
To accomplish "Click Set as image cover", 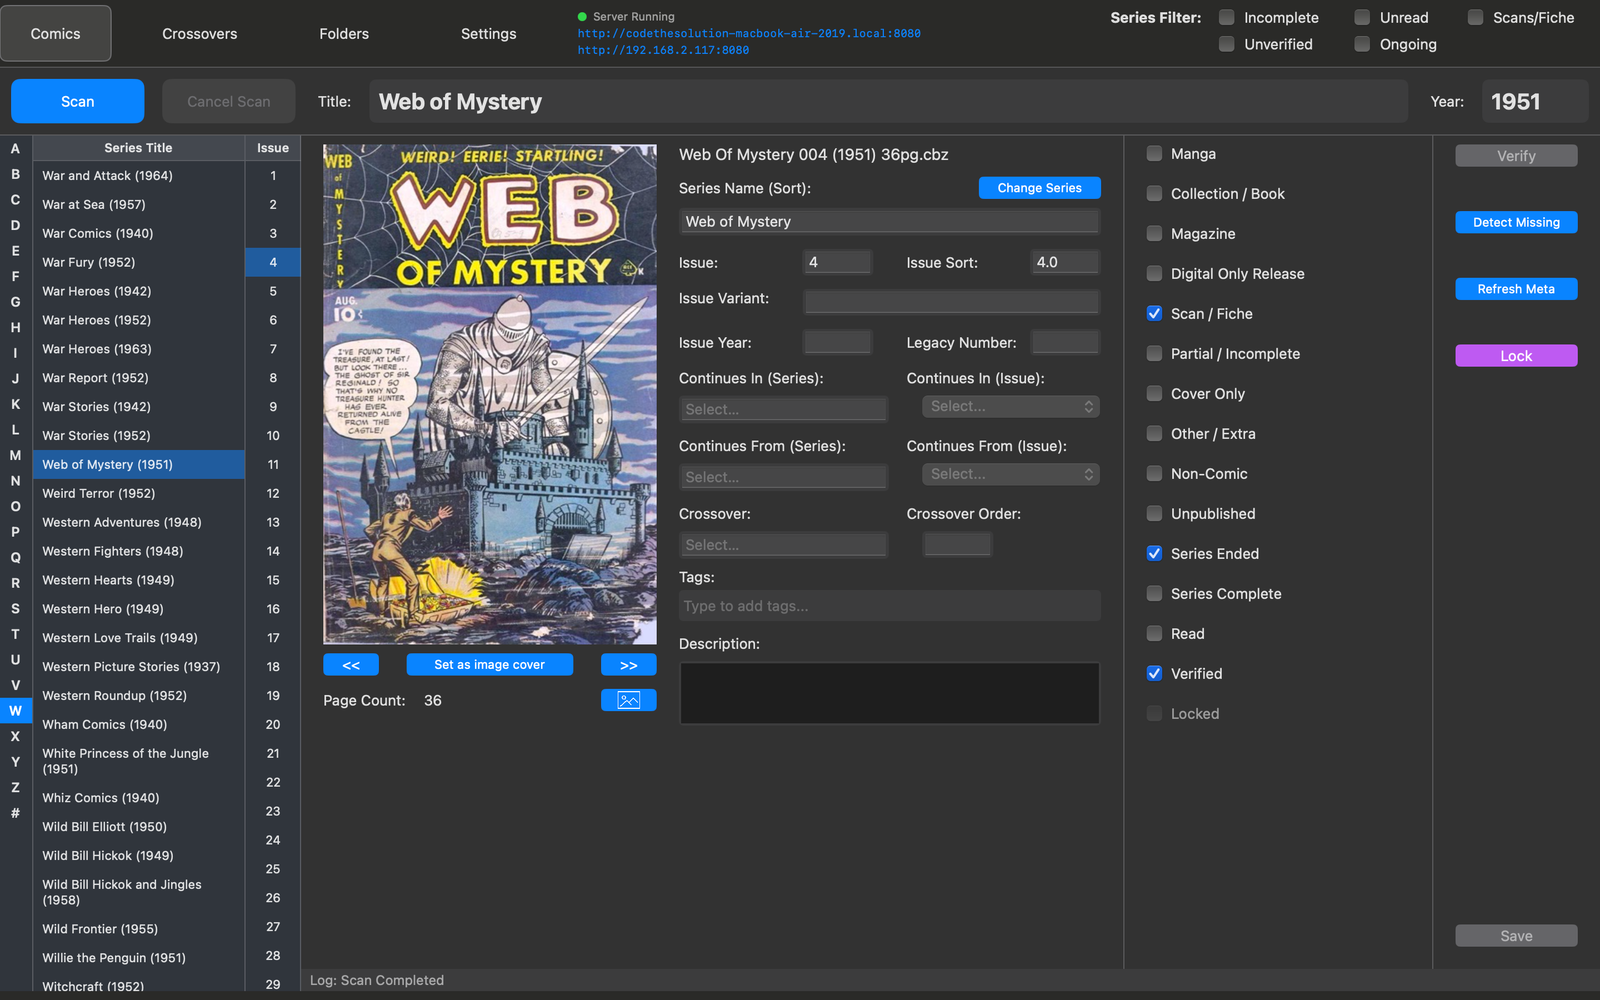I will [x=490, y=665].
